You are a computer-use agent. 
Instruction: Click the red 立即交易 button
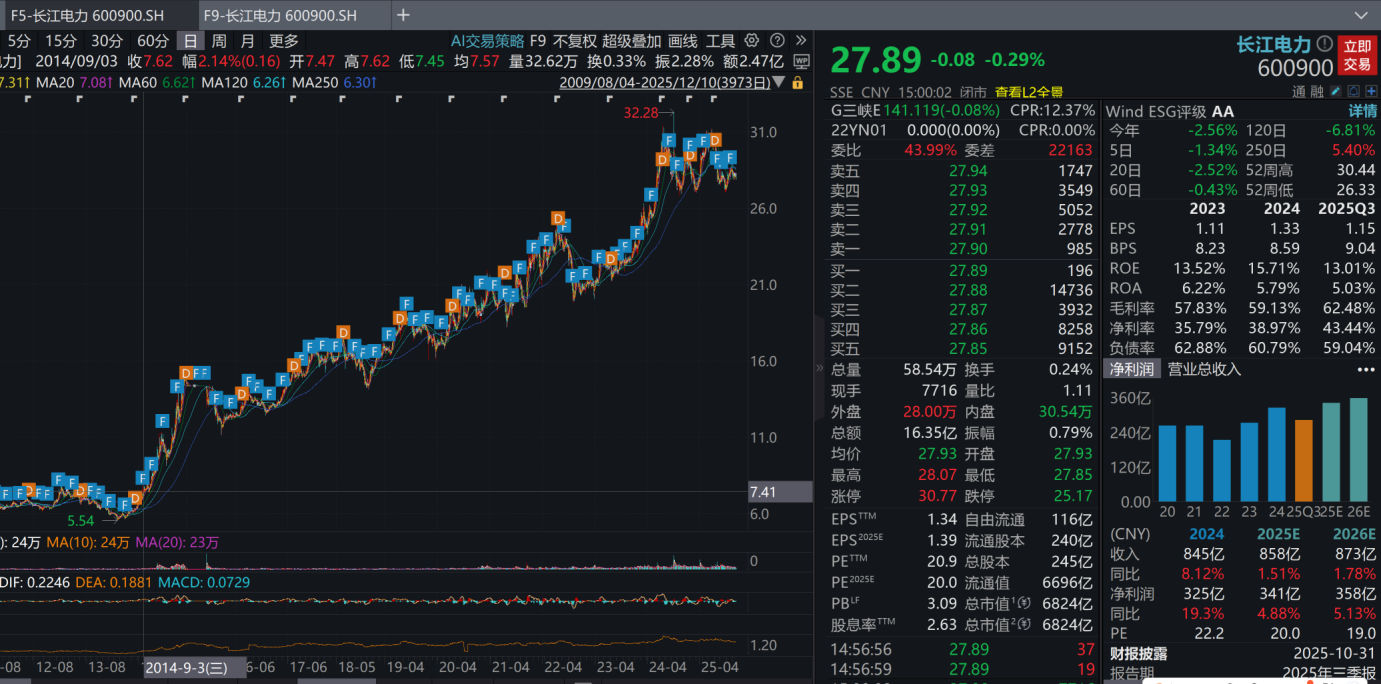pos(1357,55)
